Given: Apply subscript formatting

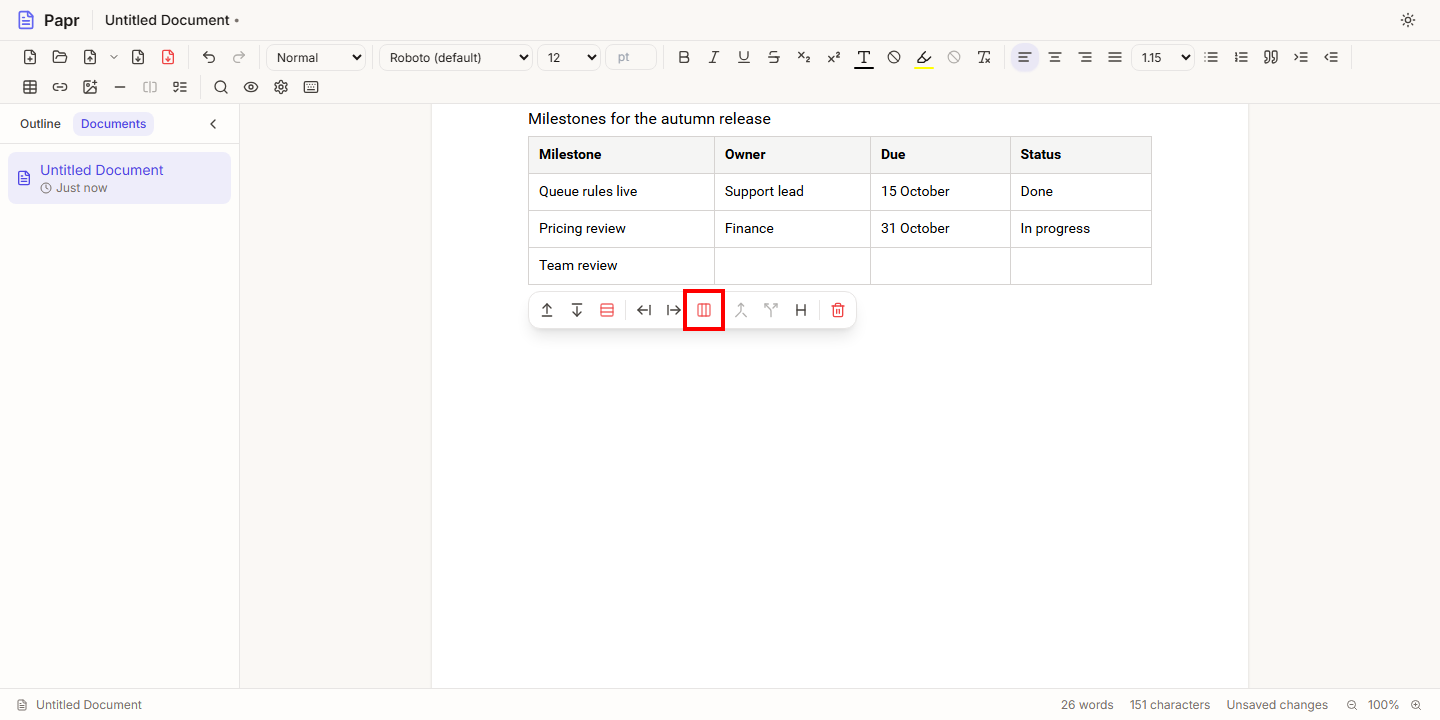Looking at the screenshot, I should 804,57.
